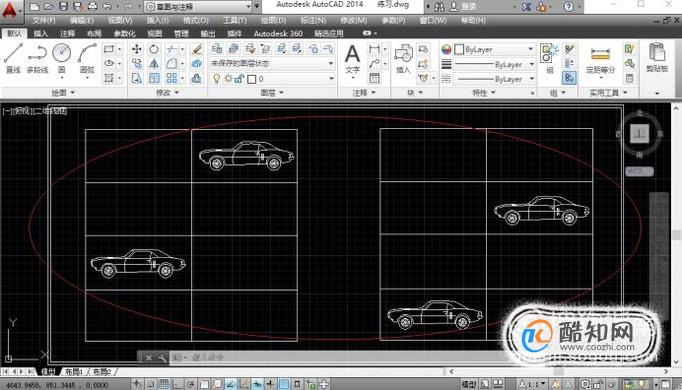Open the linetype ByLayer dropdown
Screen dimensions: 682x390
pos(495,79)
